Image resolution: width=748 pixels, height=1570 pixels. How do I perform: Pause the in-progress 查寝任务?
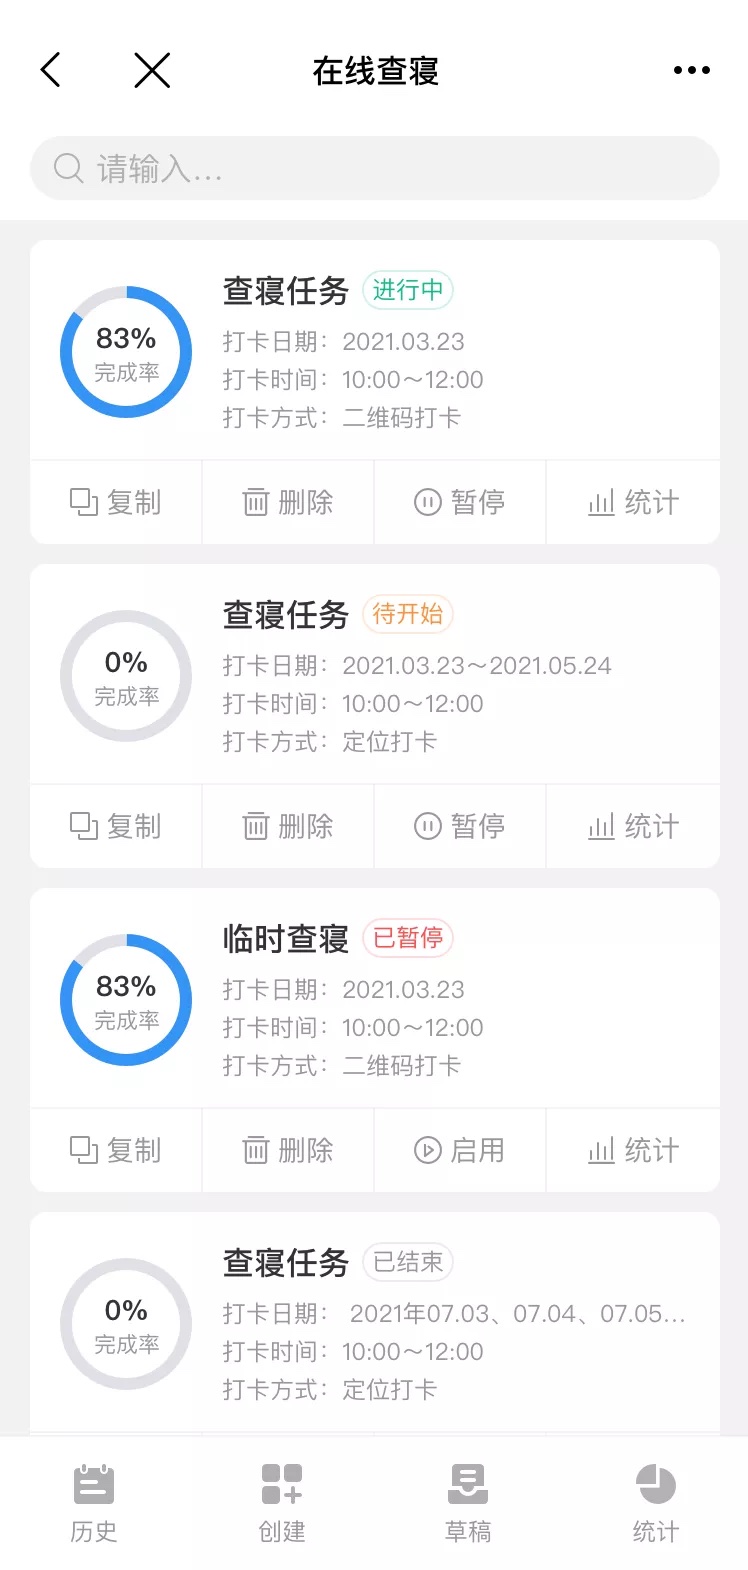point(460,502)
